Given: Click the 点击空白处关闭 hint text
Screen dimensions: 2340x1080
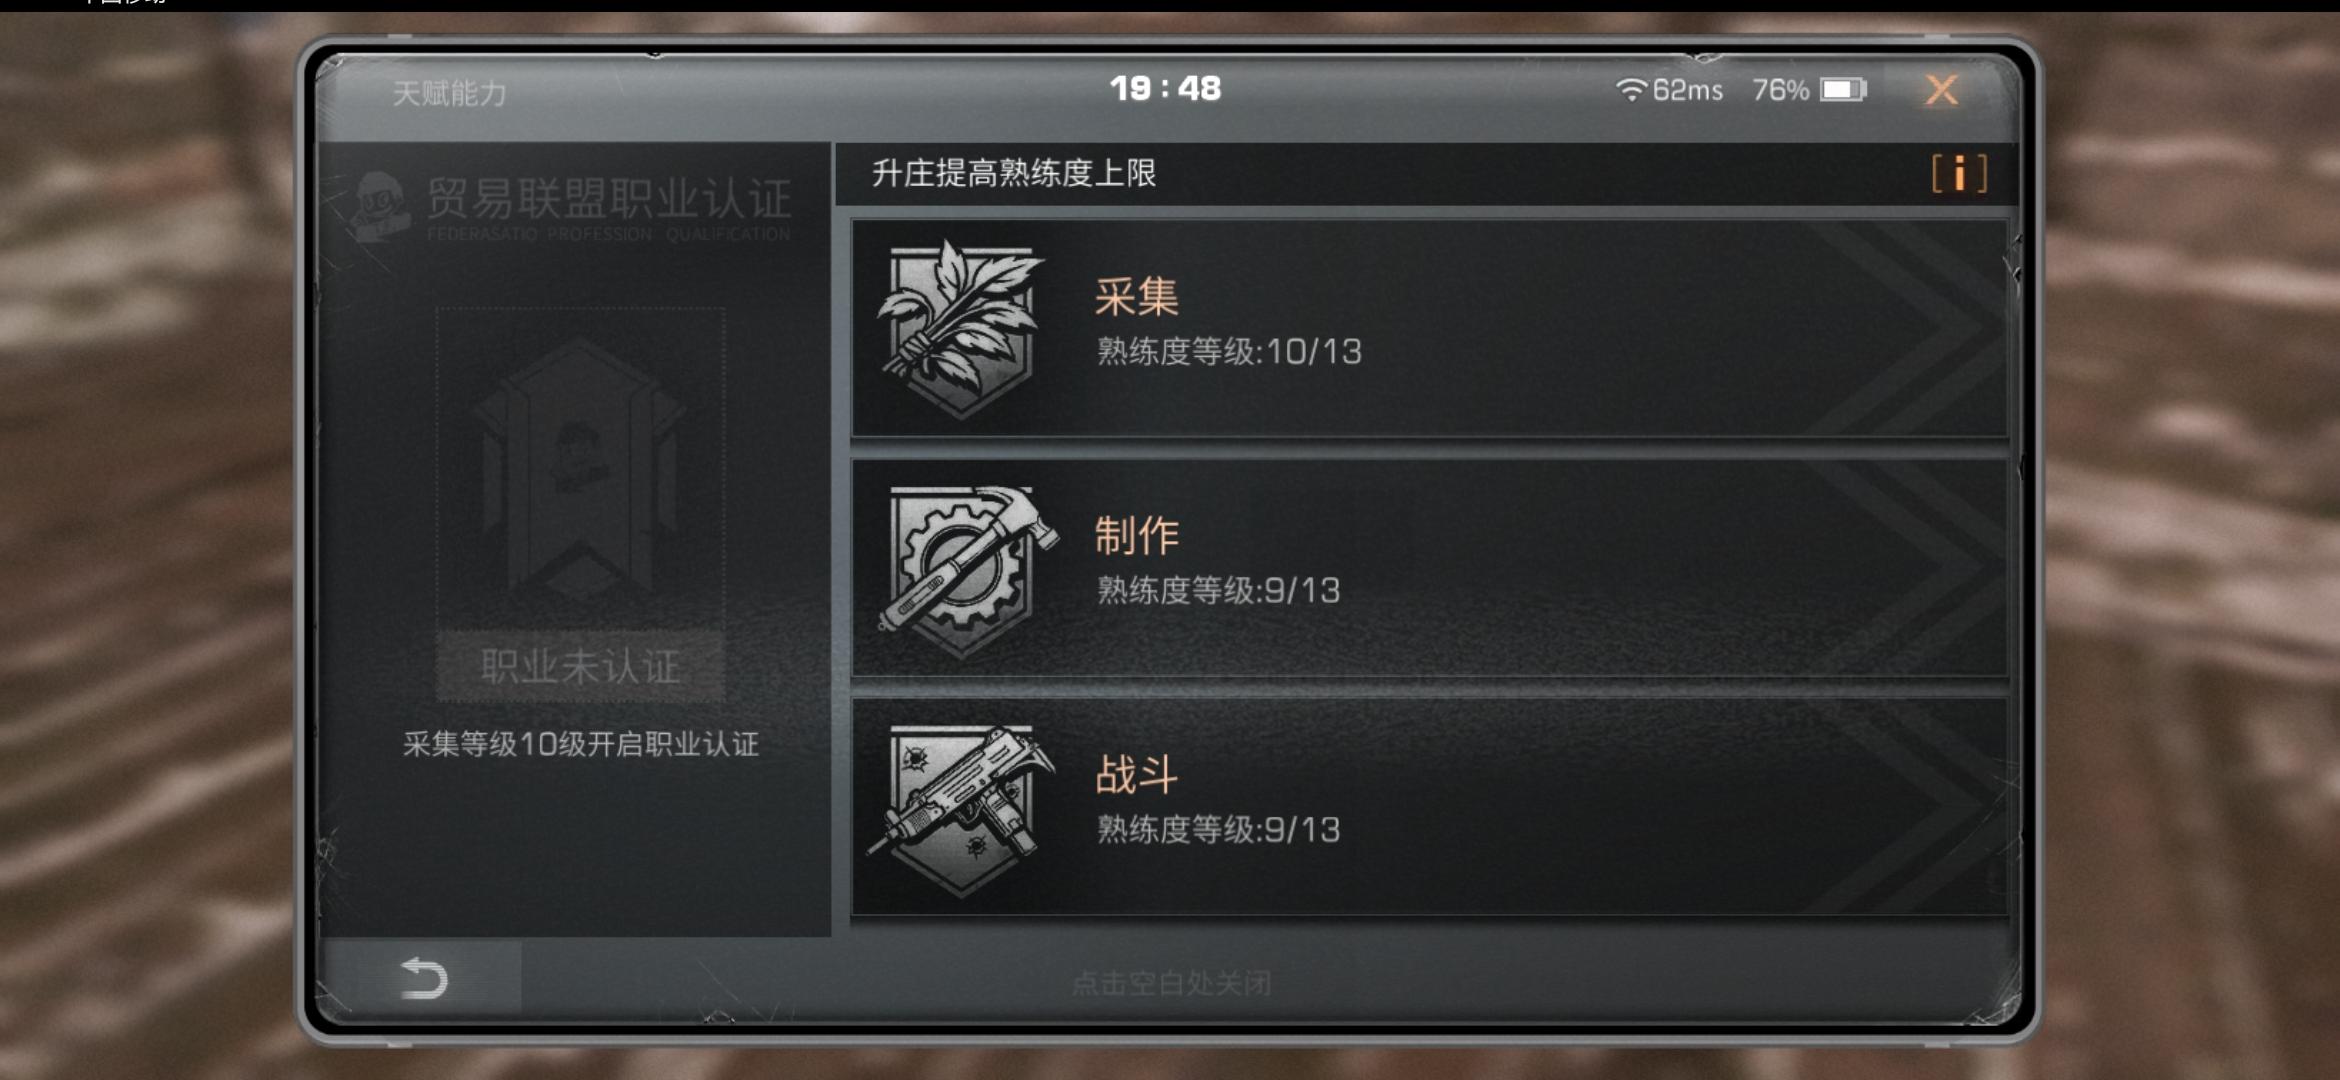Looking at the screenshot, I should coord(1171,983).
